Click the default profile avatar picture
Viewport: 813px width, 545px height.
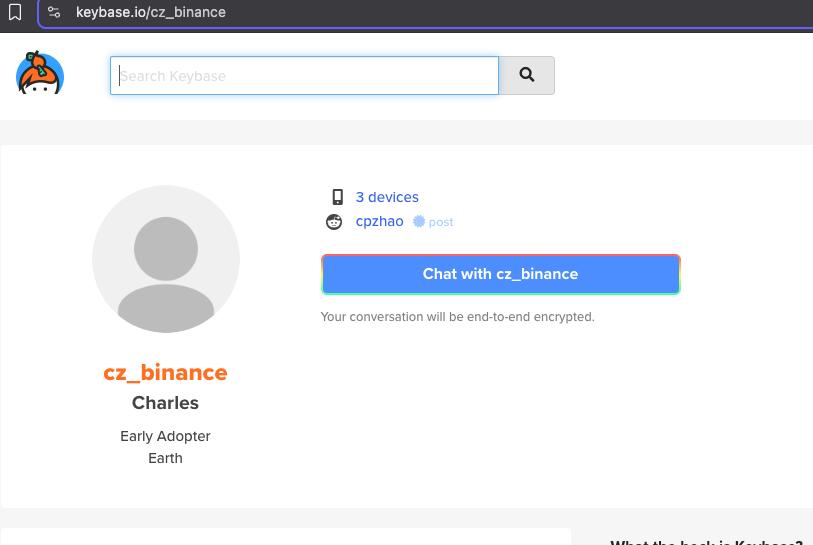point(166,259)
